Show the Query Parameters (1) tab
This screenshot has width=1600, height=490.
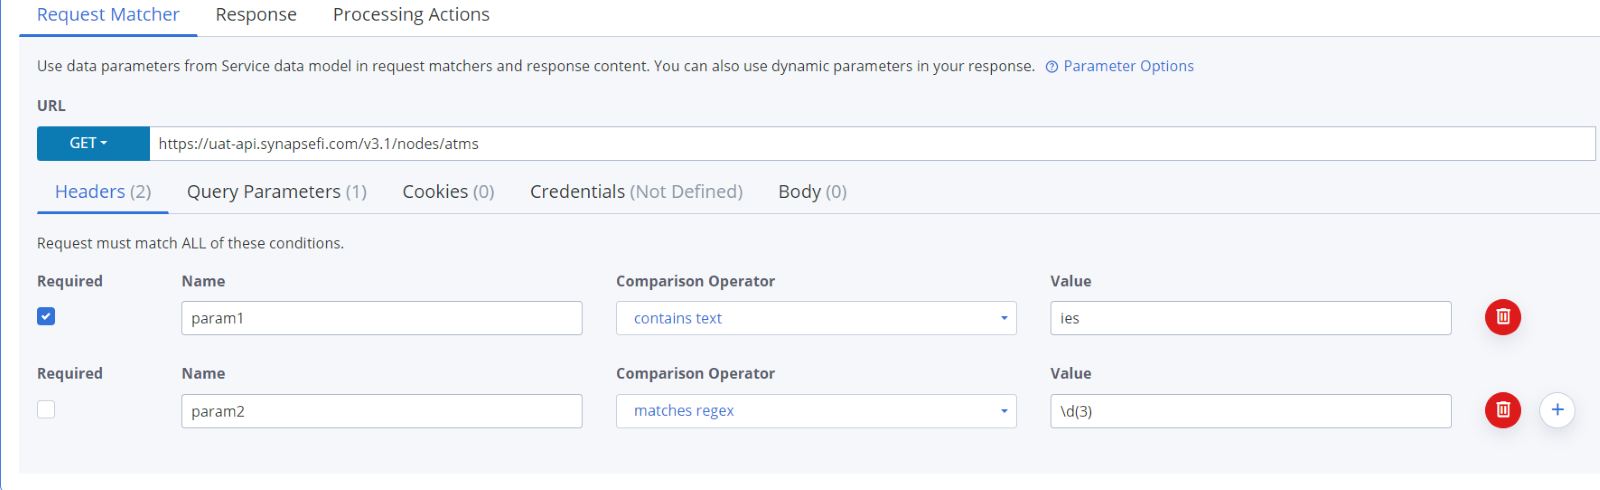click(x=277, y=192)
